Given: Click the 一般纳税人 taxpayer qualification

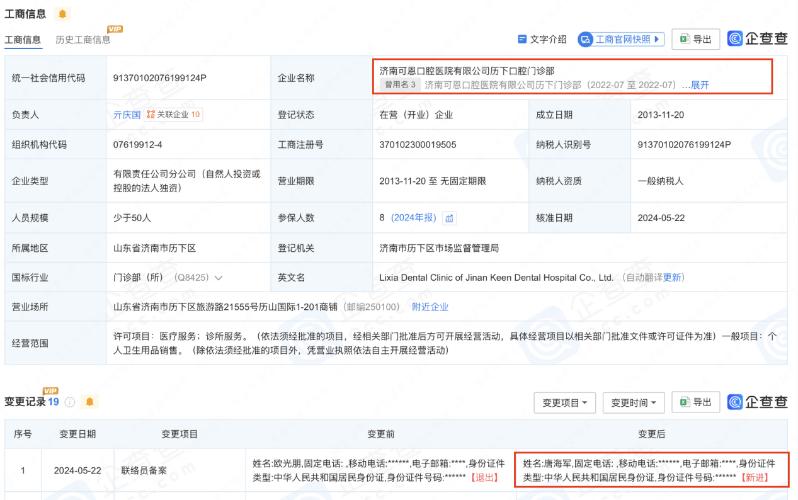Looking at the screenshot, I should pyautogui.click(x=660, y=181).
